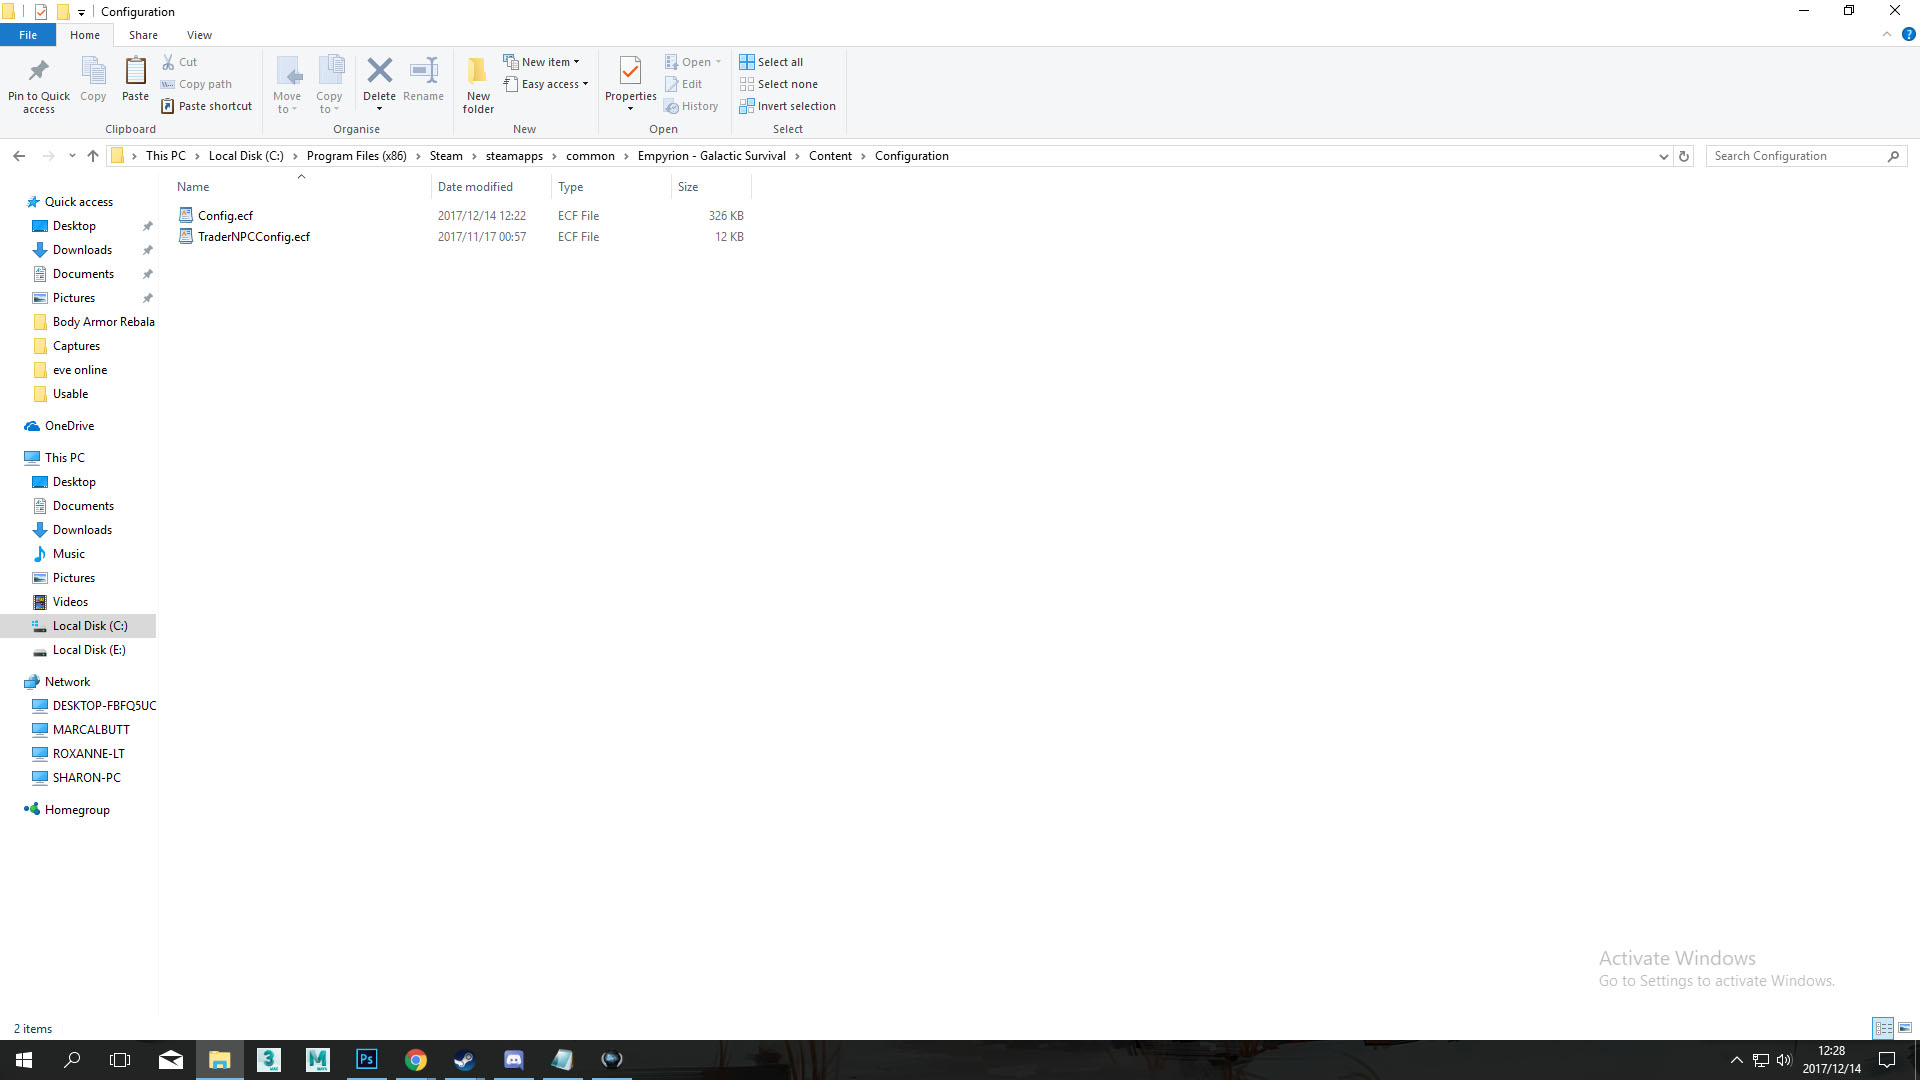Open Steam from the taskbar
The width and height of the screenshot is (1920, 1080).
[x=464, y=1060]
